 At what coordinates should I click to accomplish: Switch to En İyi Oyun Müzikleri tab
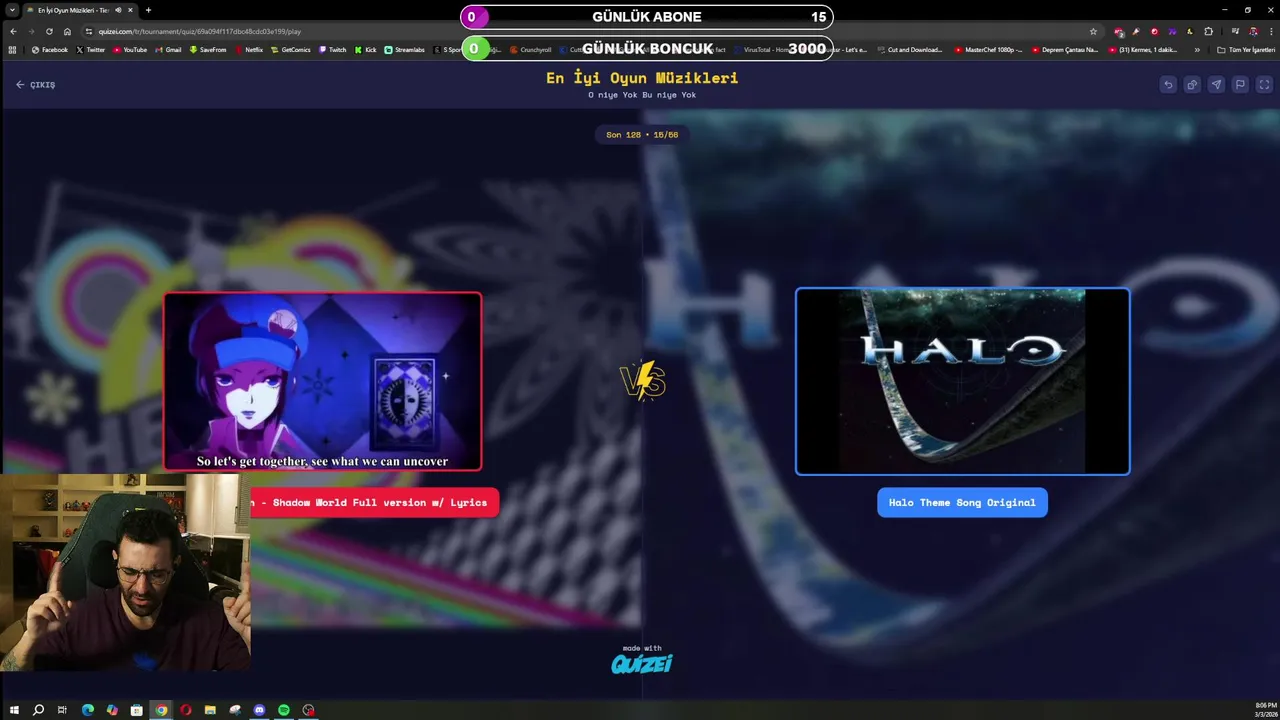click(80, 10)
